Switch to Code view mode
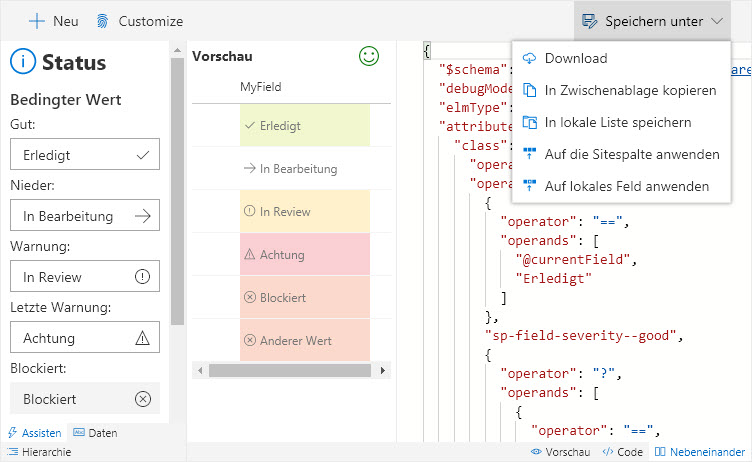Image resolution: width=752 pixels, height=462 pixels. [x=622, y=452]
